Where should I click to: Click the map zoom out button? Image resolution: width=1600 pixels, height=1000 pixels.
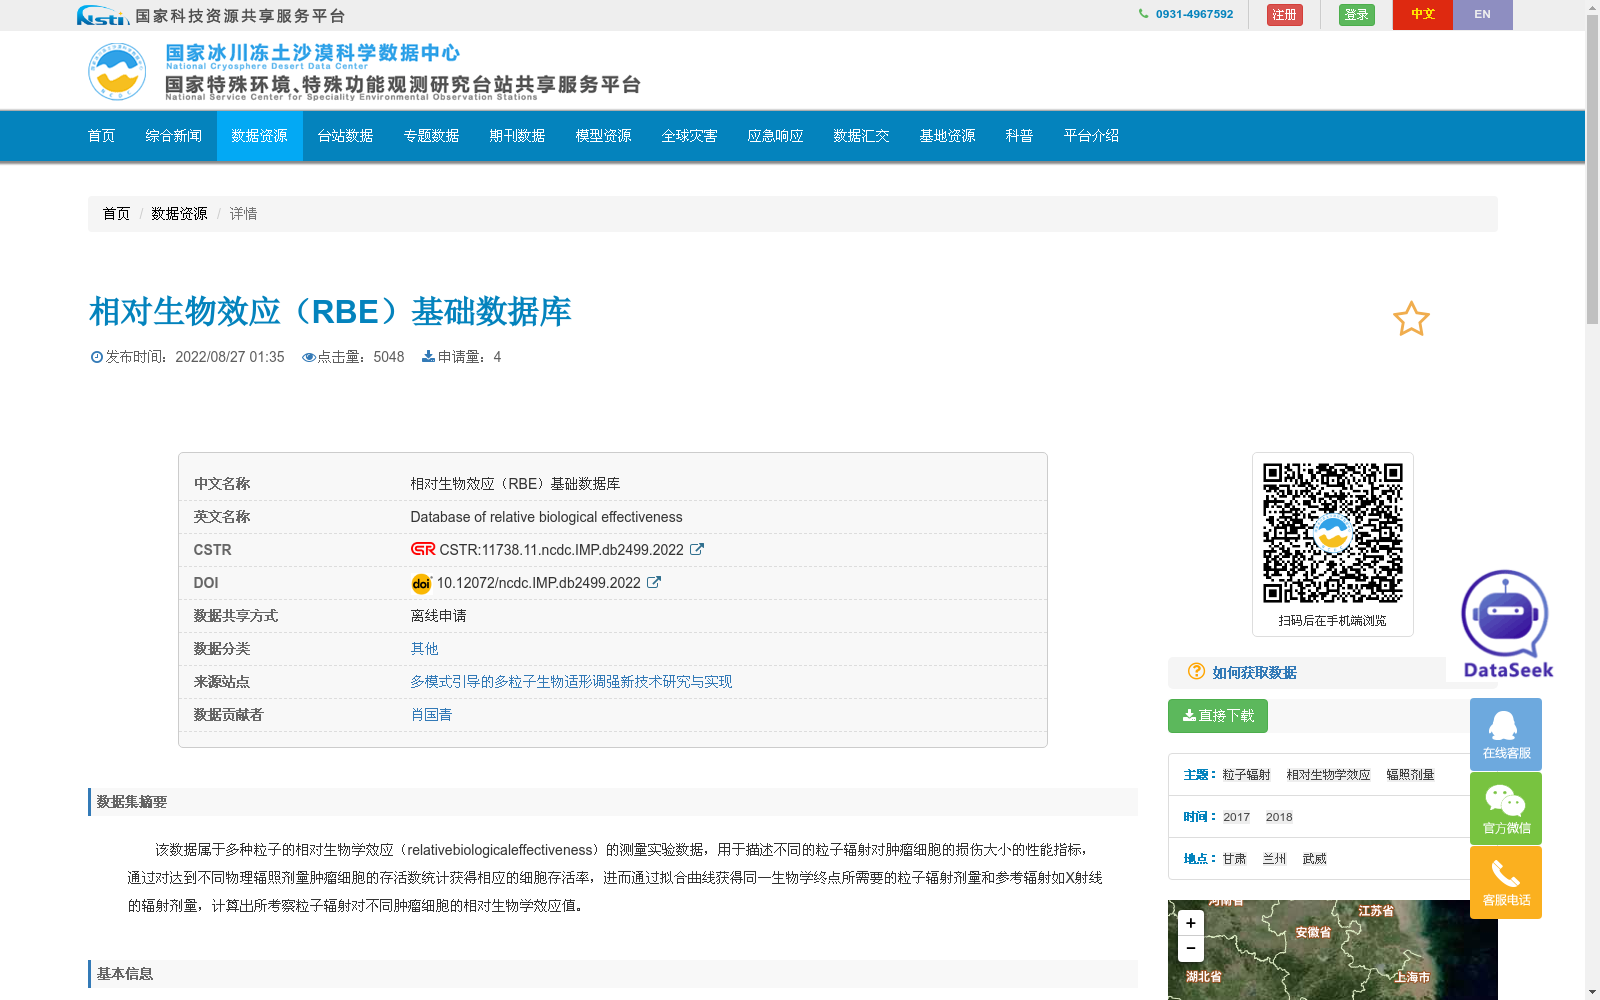pos(1191,948)
